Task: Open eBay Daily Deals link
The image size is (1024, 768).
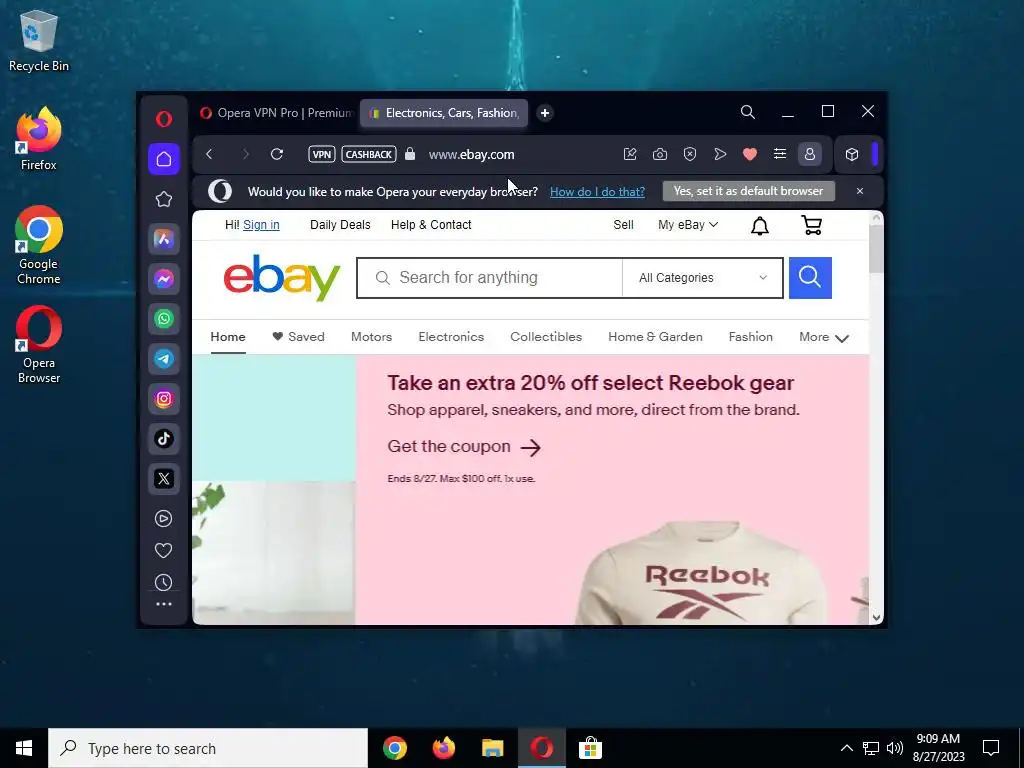Action: point(340,225)
